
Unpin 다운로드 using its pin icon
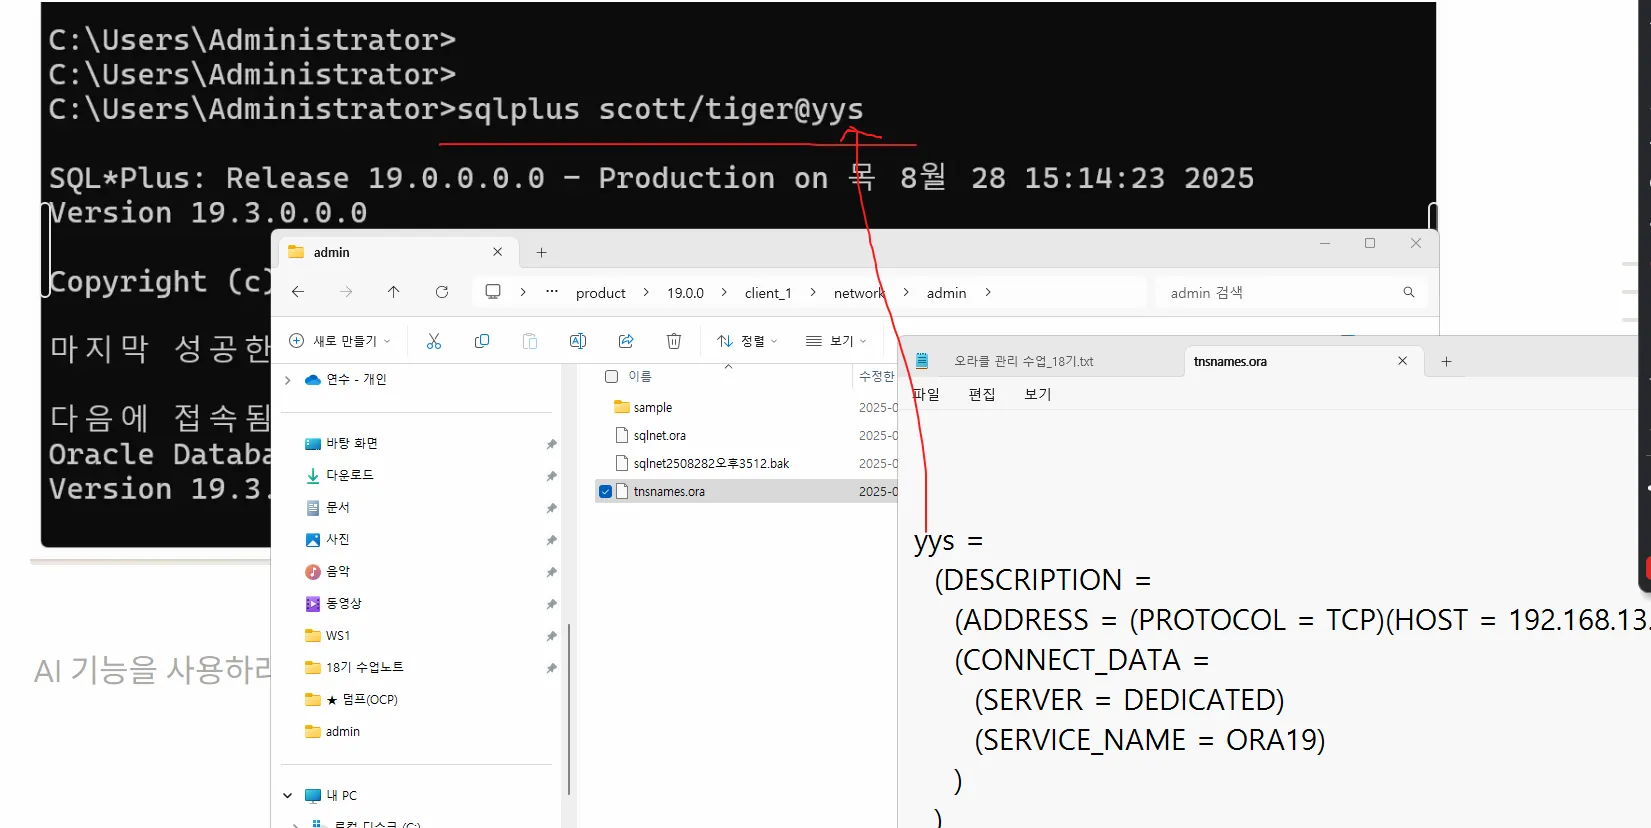(x=551, y=476)
